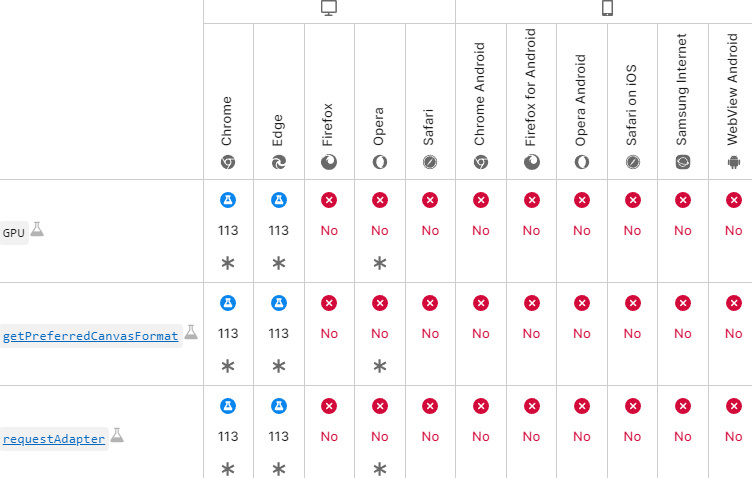The height and width of the screenshot is (478, 752).
Task: Expand Firefox No cell in GPU row
Action: click(329, 231)
